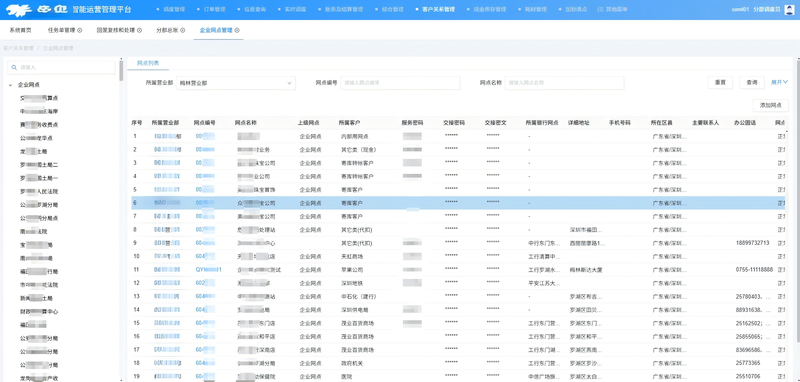Click 其它类（现金） in row 2

pyautogui.click(x=358, y=149)
